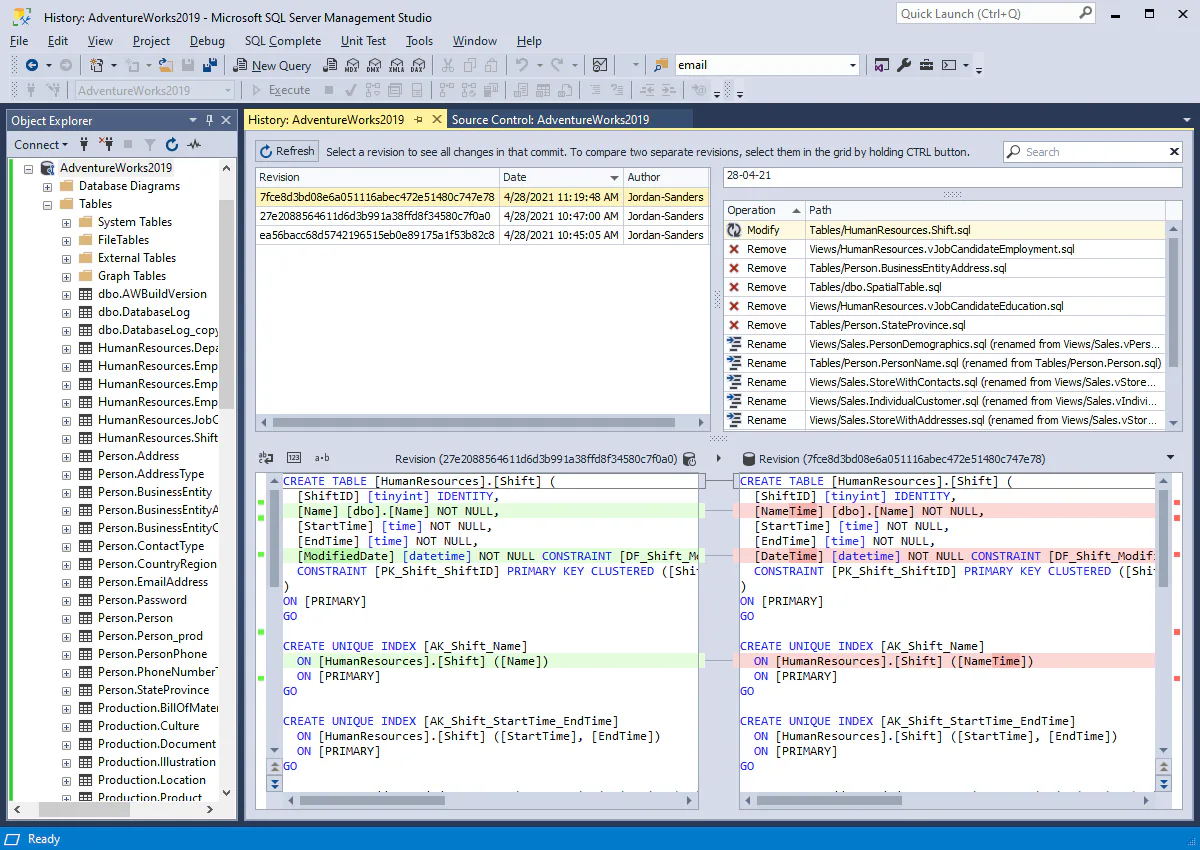Image resolution: width=1200 pixels, height=850 pixels.
Task: Click the Quick Launch search magnifier icon
Action: 1086,14
